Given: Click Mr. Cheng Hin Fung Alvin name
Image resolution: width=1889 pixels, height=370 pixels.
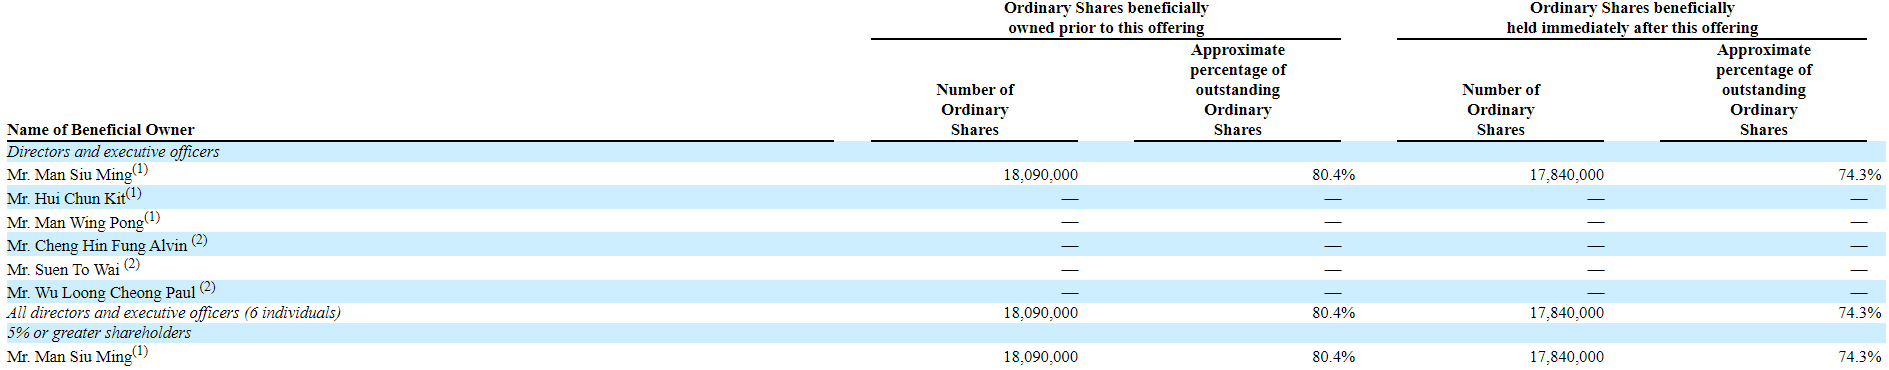Looking at the screenshot, I should tap(97, 246).
